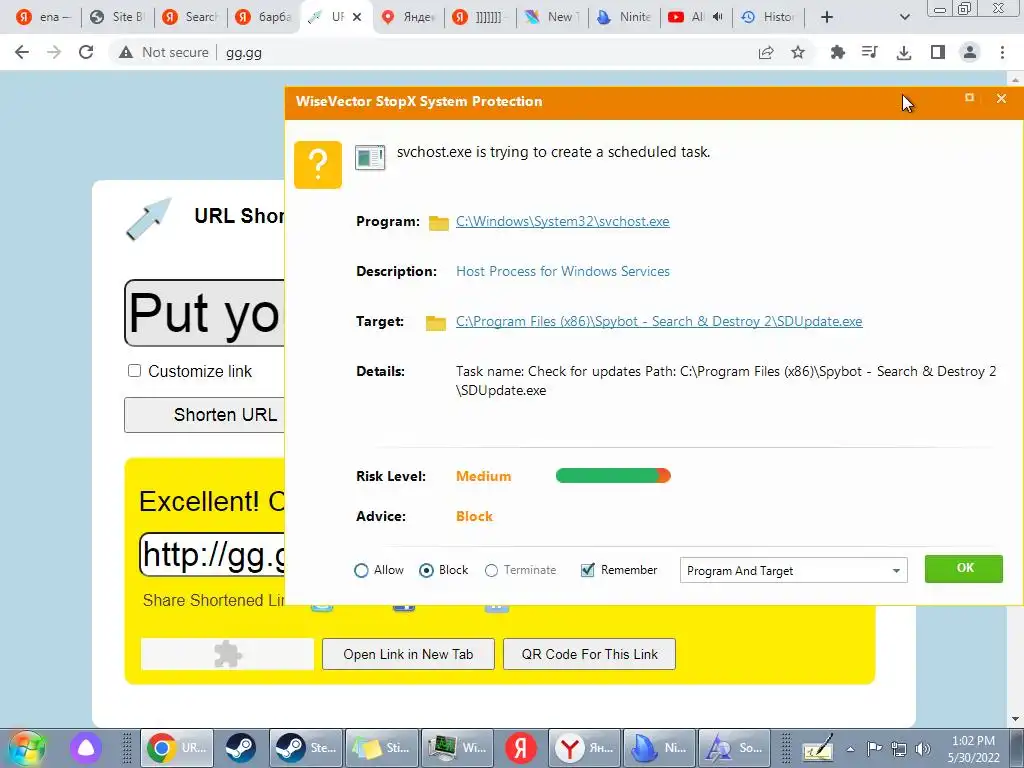Switch to the History tab
This screenshot has height=768, width=1024.
[768, 17]
